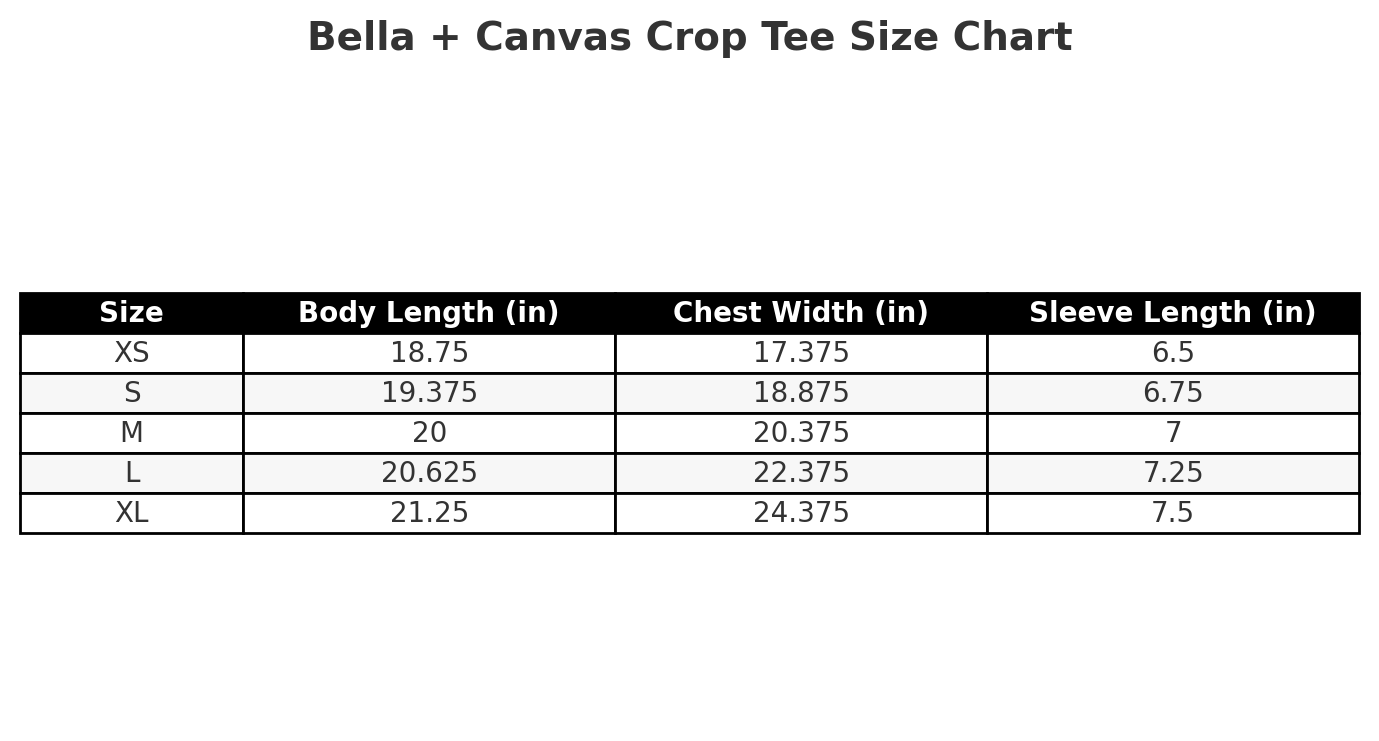The width and height of the screenshot is (1379, 741).
Task: Click sleeve length value 6.75
Action: point(1173,393)
